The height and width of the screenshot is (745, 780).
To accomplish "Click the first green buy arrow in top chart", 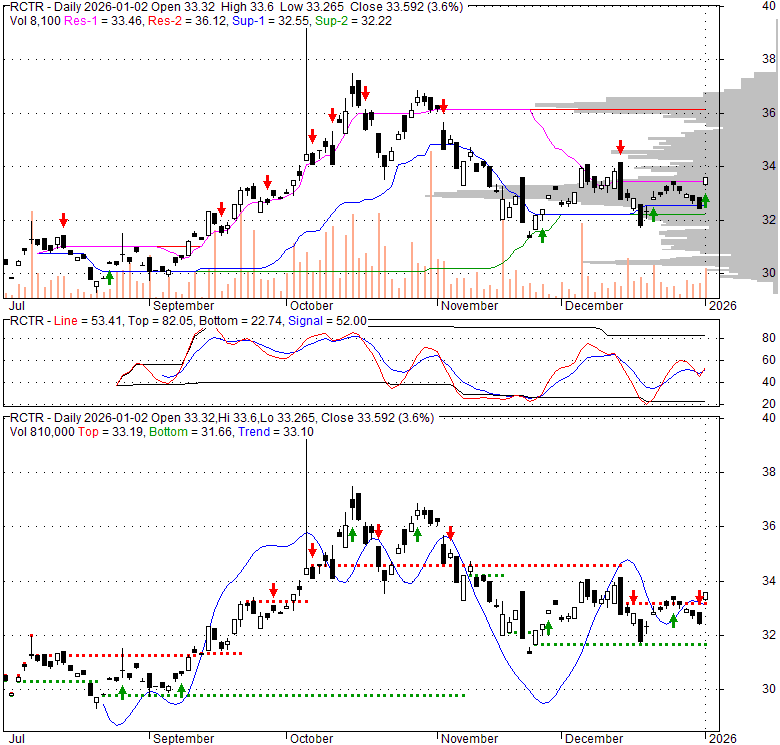I will coord(108,277).
